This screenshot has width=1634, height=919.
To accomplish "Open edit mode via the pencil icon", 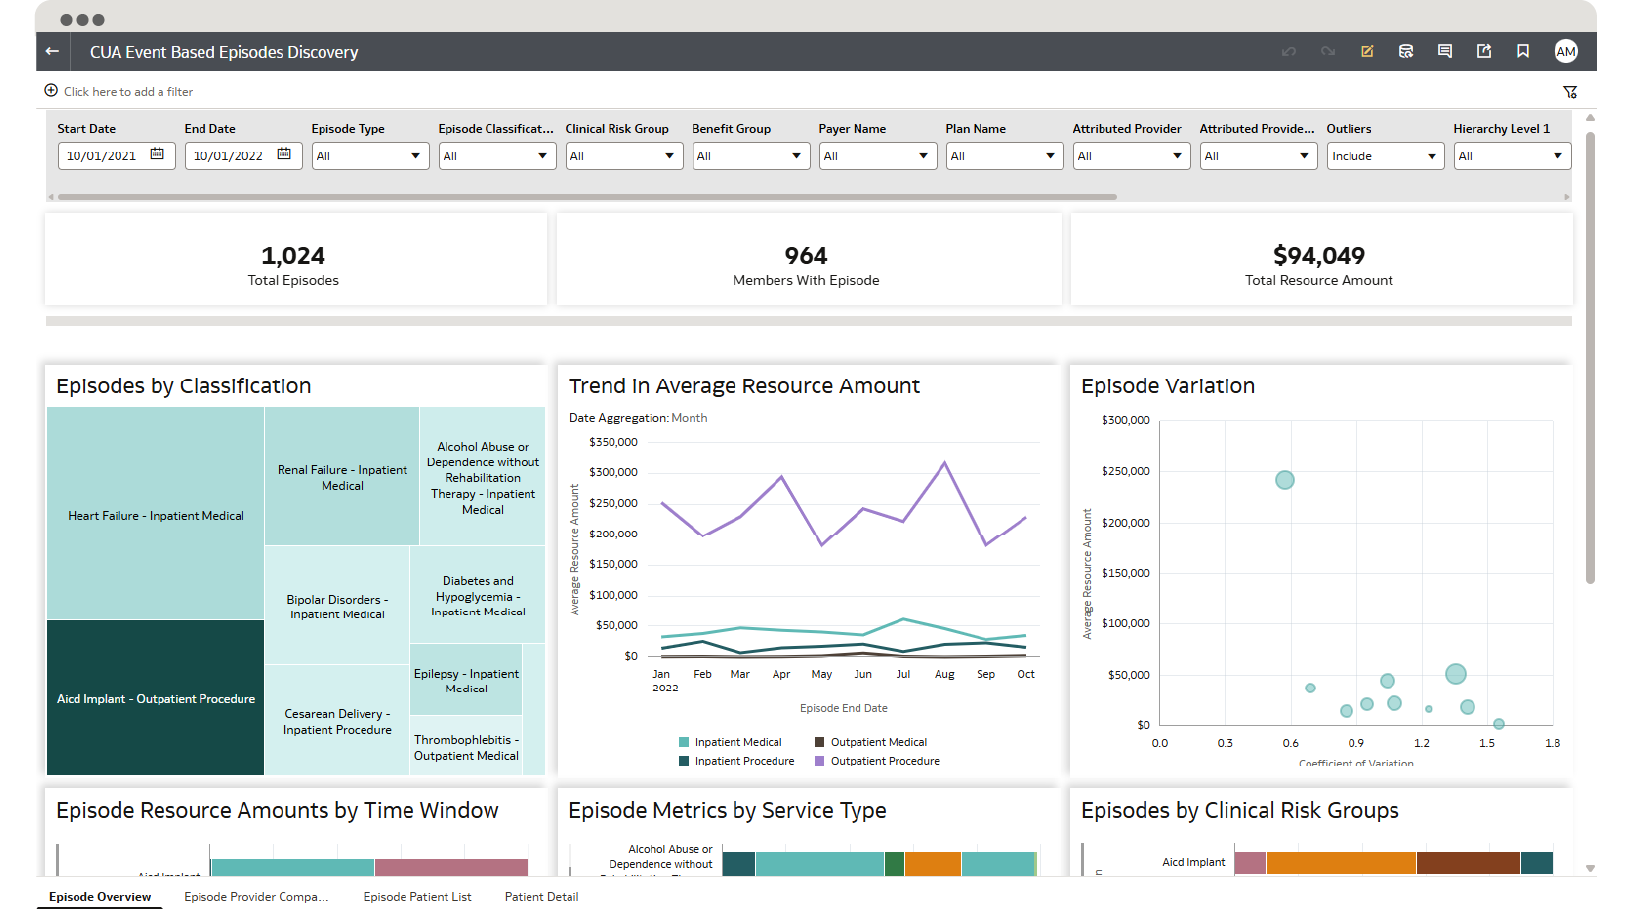I will click(1366, 51).
